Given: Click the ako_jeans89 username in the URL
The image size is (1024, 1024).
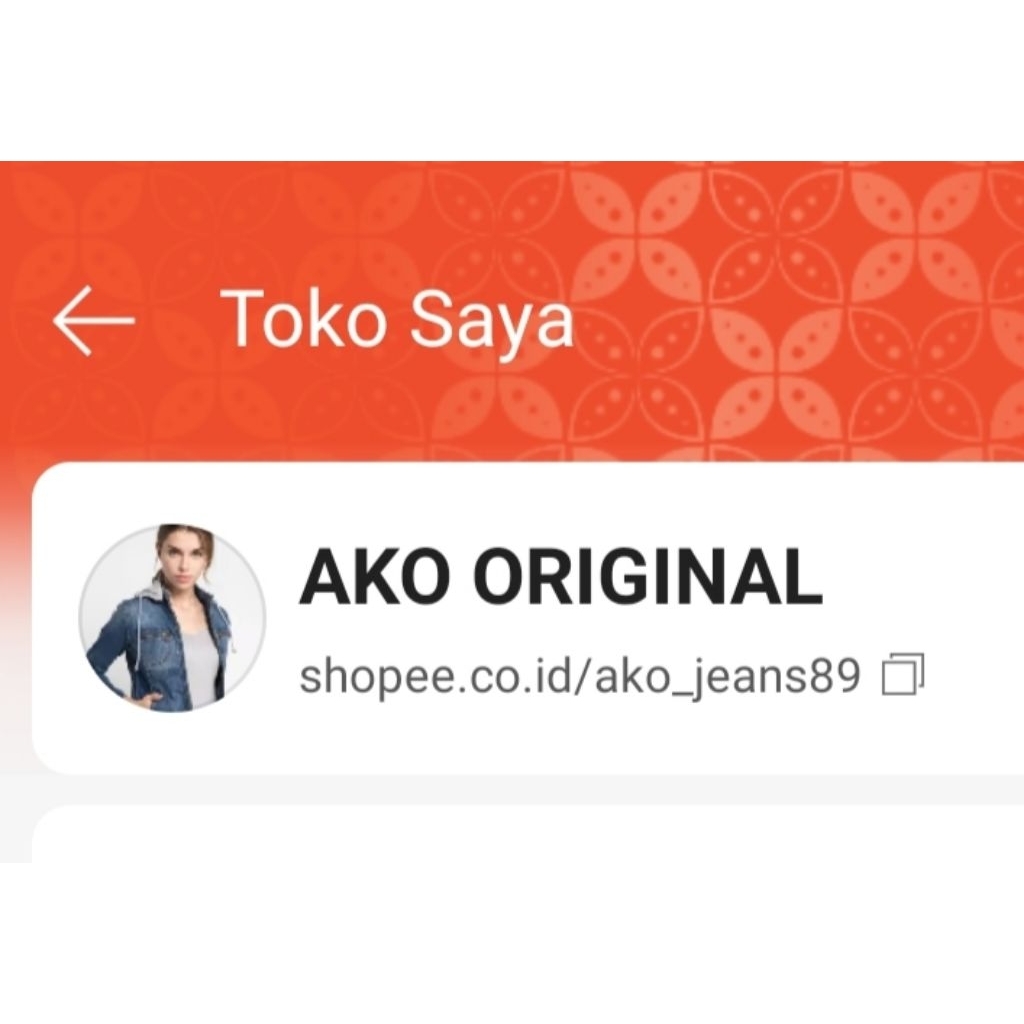Looking at the screenshot, I should point(728,678).
